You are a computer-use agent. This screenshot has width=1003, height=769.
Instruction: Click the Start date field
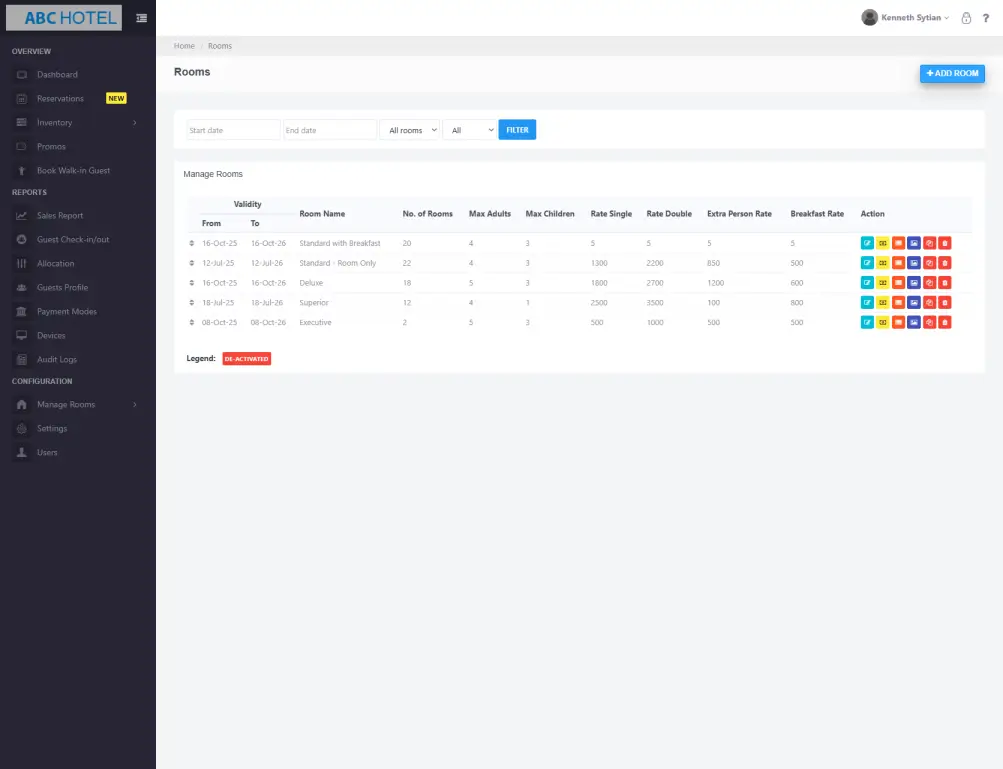233,130
